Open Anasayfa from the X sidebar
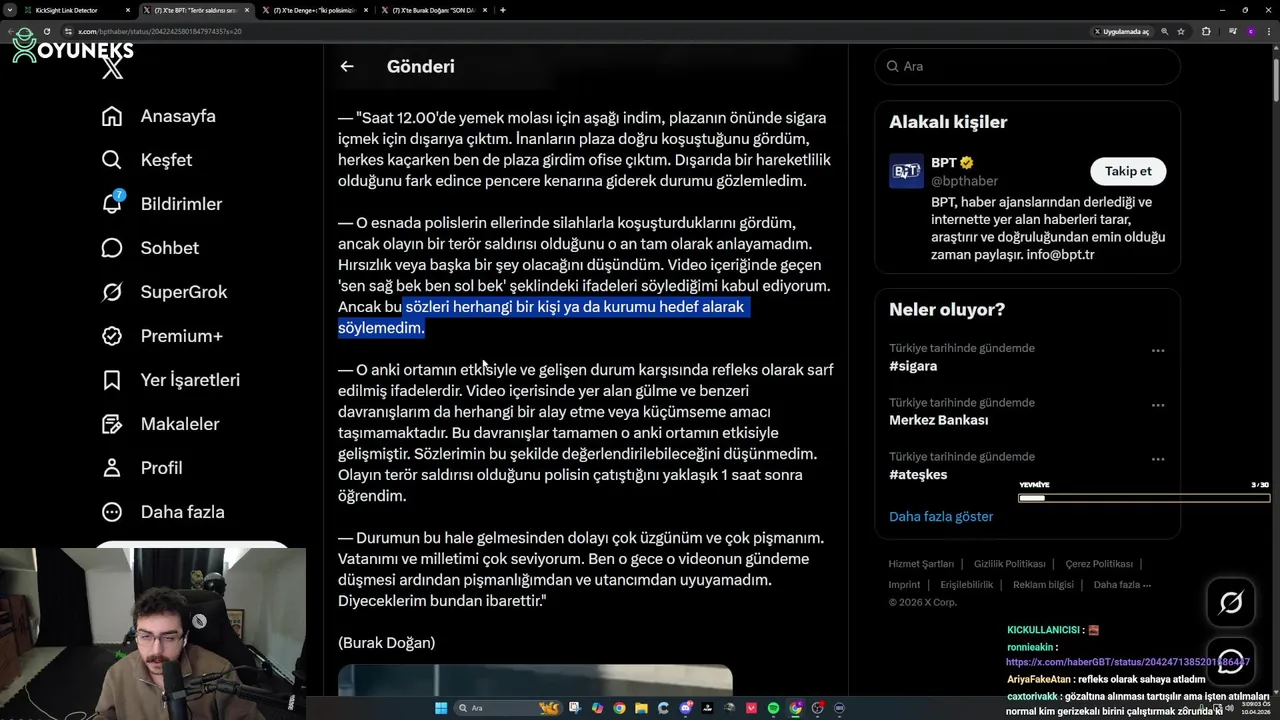Viewport: 1280px width, 720px height. pos(159,116)
